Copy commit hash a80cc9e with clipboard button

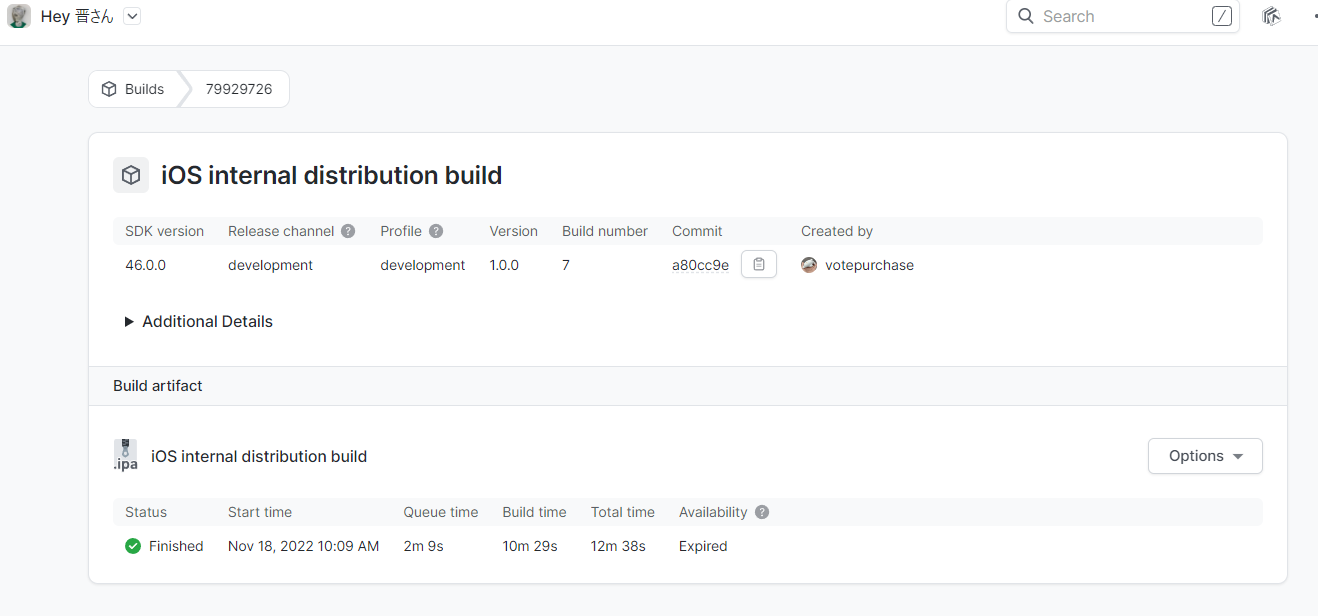(x=759, y=265)
